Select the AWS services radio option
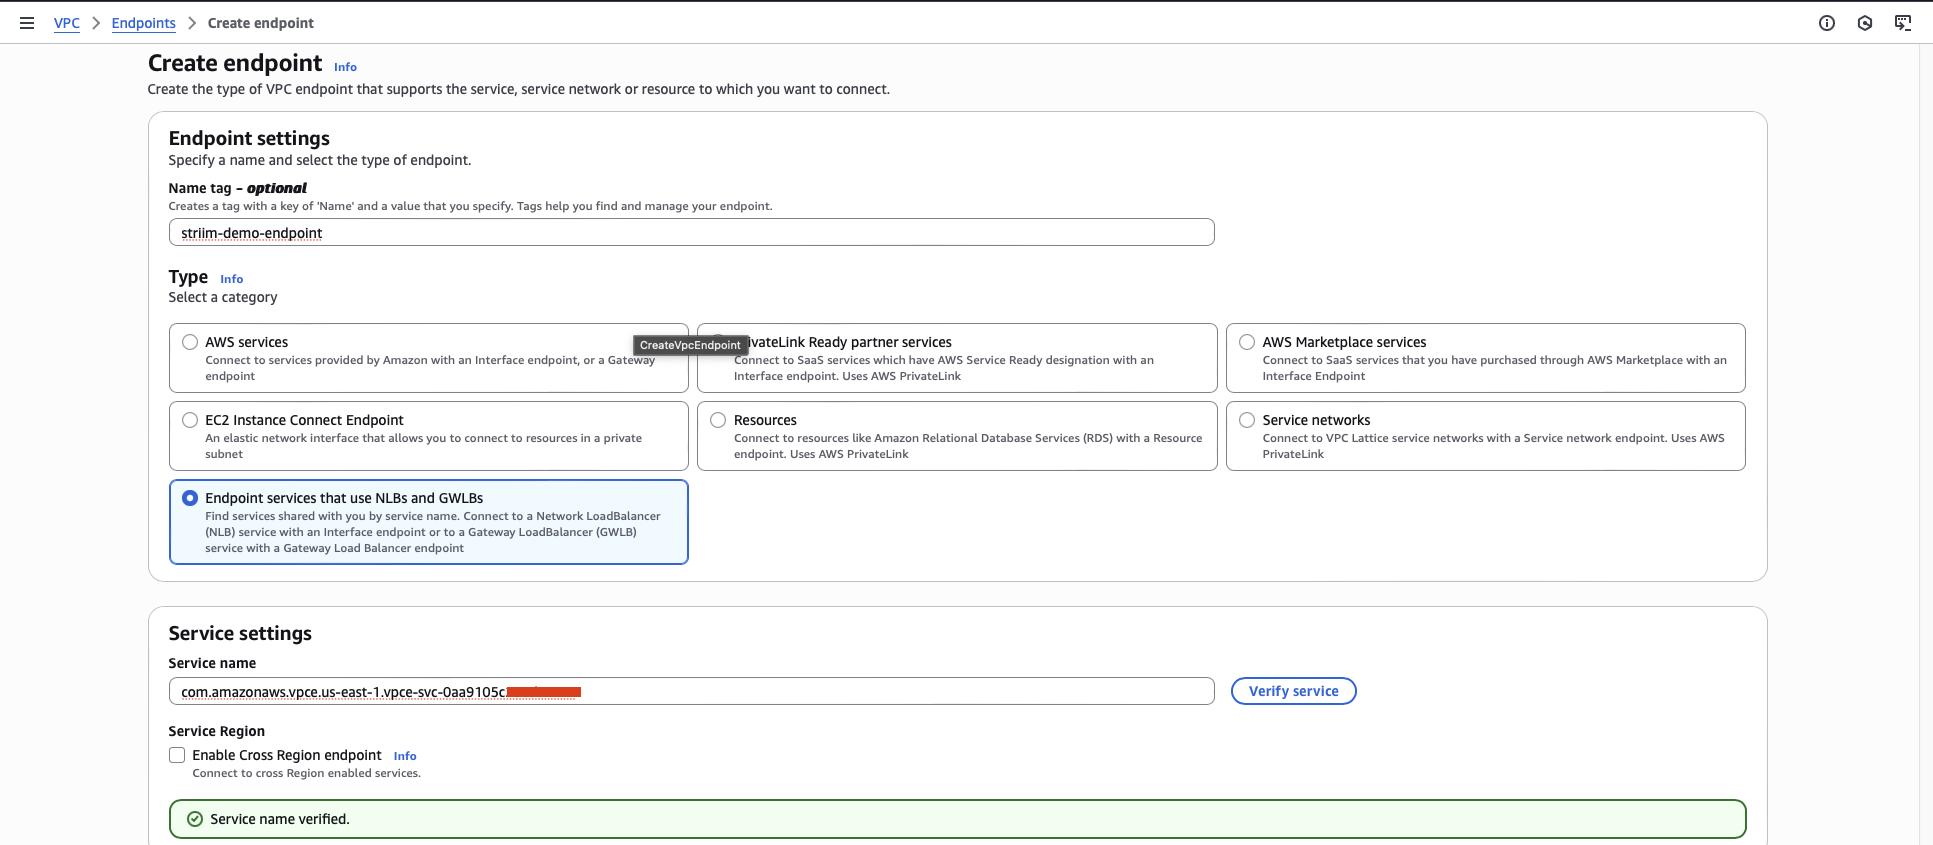The height and width of the screenshot is (845, 1933). point(190,342)
